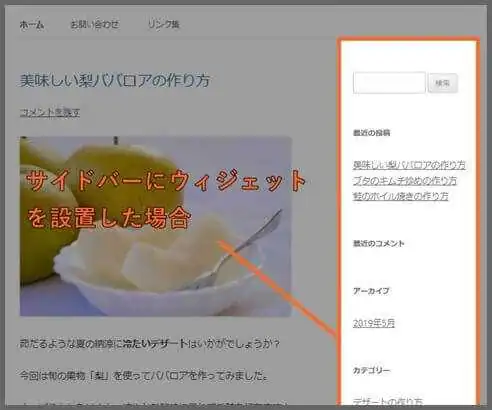Open the 2019年5月 archive link
The image size is (492, 410).
374,323
